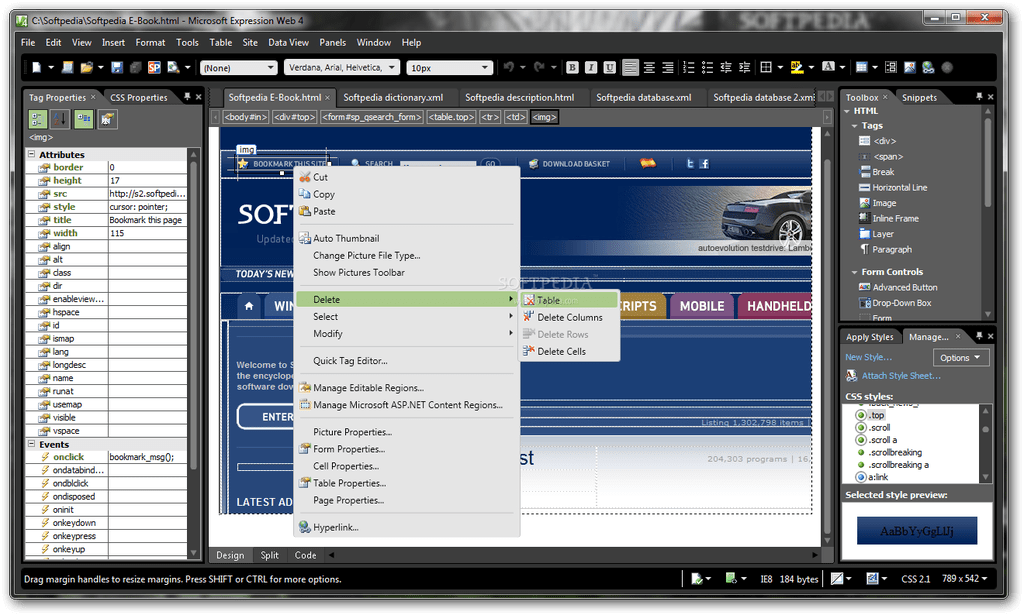Click the Font Color A button
This screenshot has width=1024, height=615.
click(x=828, y=67)
